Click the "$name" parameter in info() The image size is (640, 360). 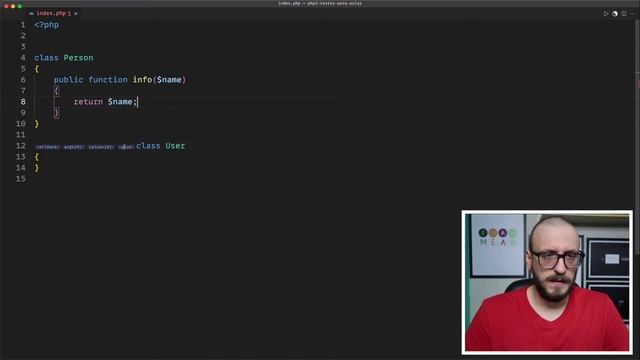(x=169, y=80)
